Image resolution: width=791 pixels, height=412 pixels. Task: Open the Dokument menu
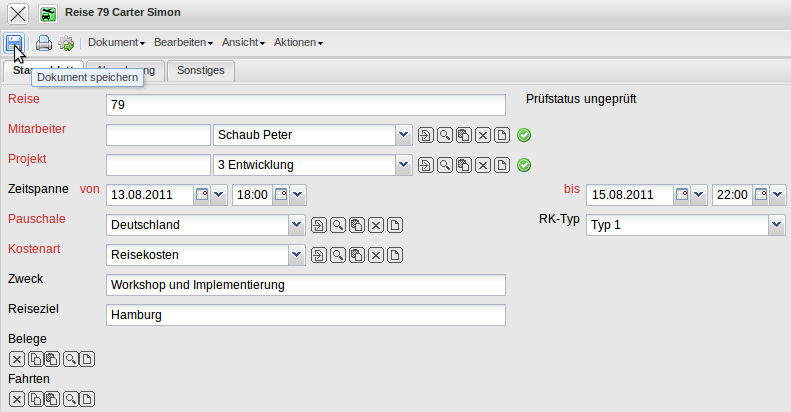coord(116,43)
